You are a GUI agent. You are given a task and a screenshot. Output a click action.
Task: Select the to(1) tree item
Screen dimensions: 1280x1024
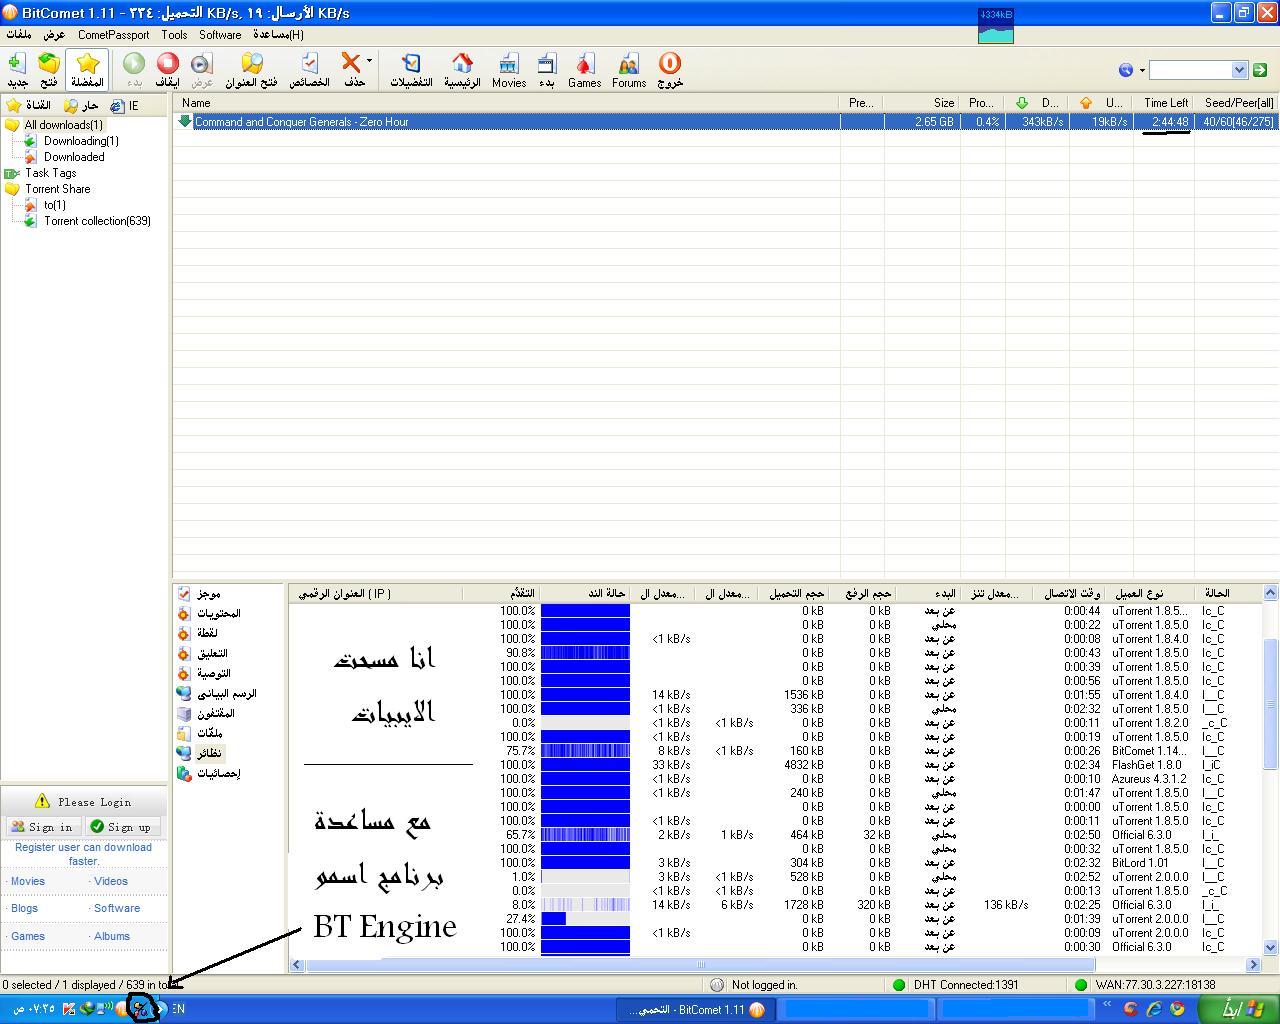point(54,205)
